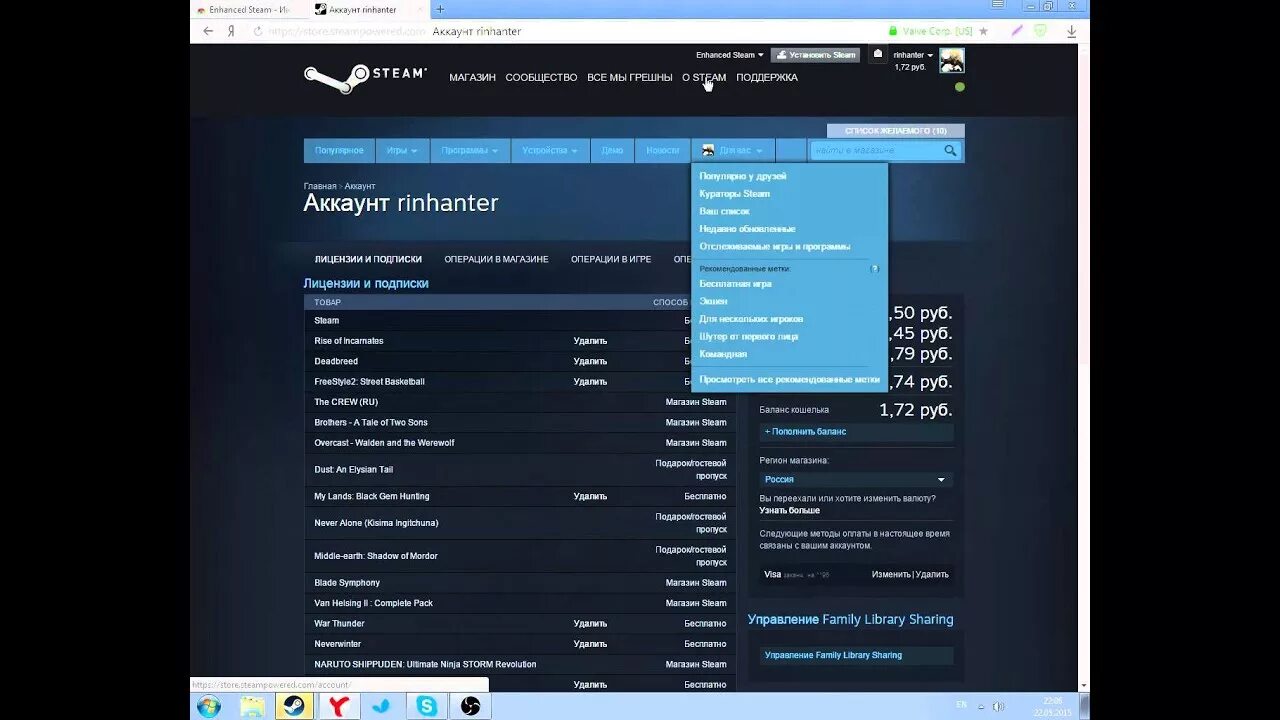Open Список желаемого (10) button
This screenshot has width=1280, height=720.
pyautogui.click(x=896, y=131)
